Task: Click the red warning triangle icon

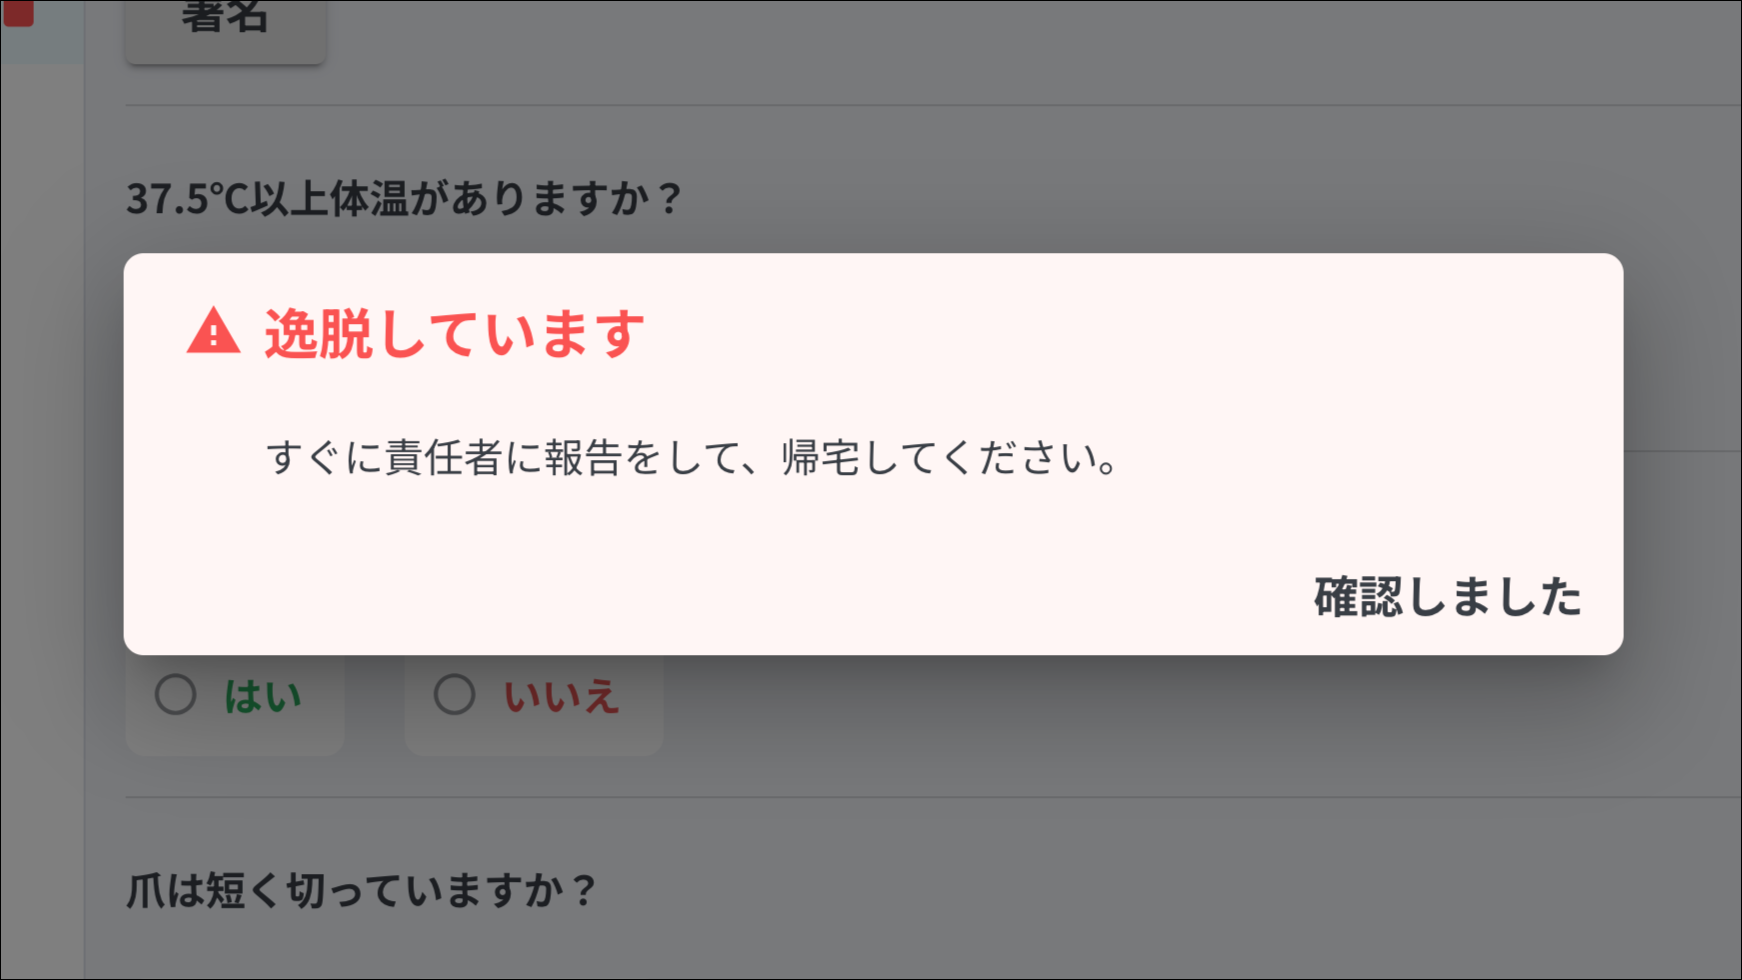Action: pyautogui.click(x=213, y=331)
